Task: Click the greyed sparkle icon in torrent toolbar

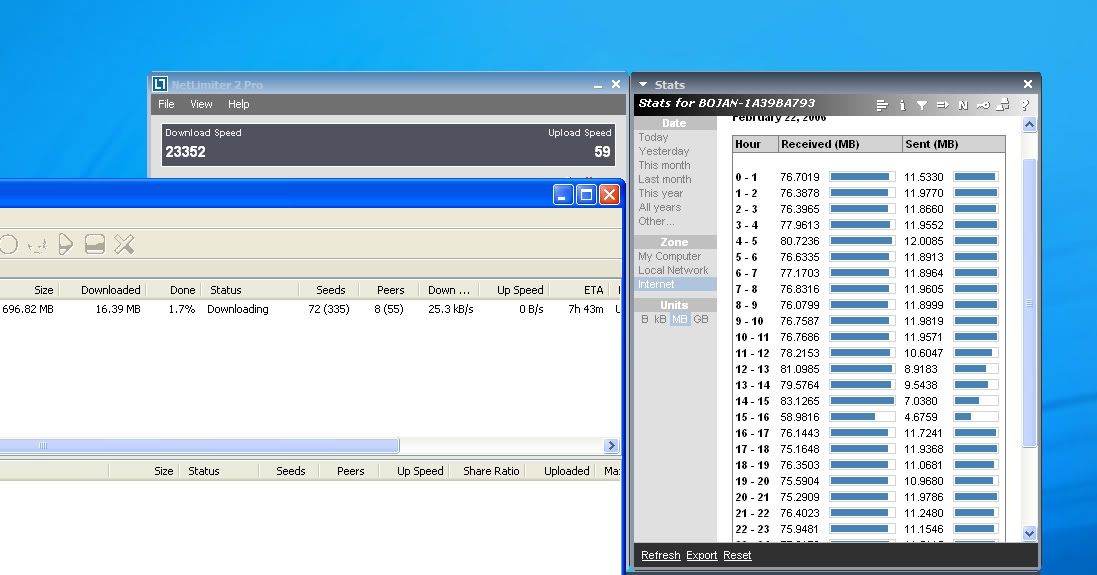Action: click(37, 245)
